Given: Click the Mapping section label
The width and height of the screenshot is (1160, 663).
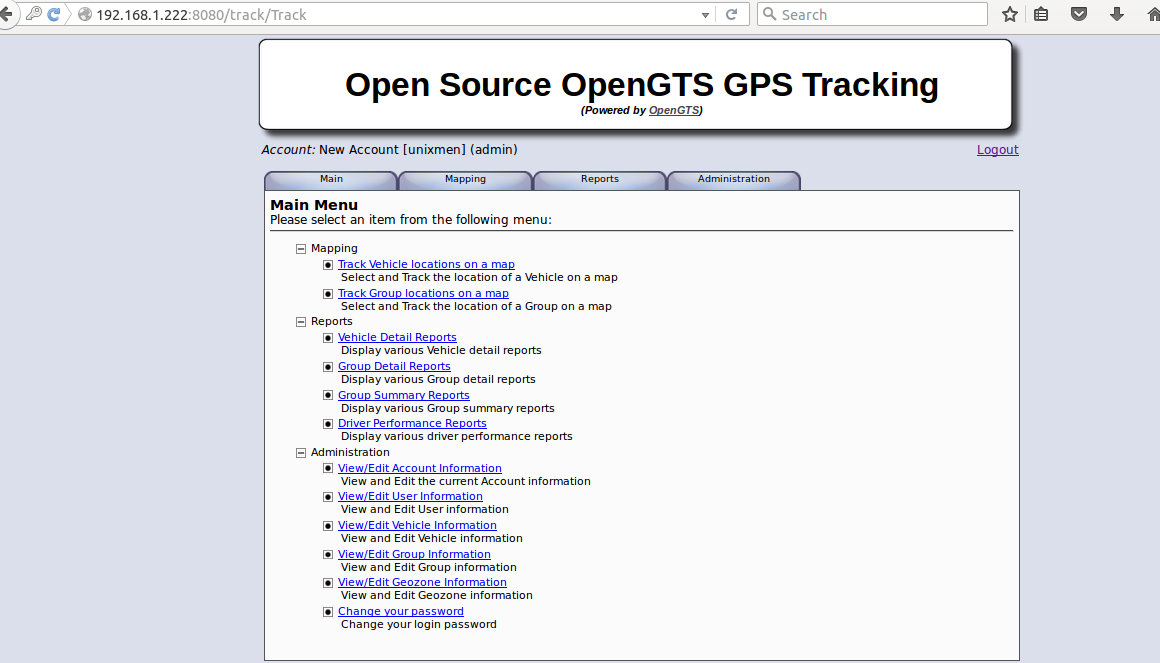Looking at the screenshot, I should tap(334, 249).
